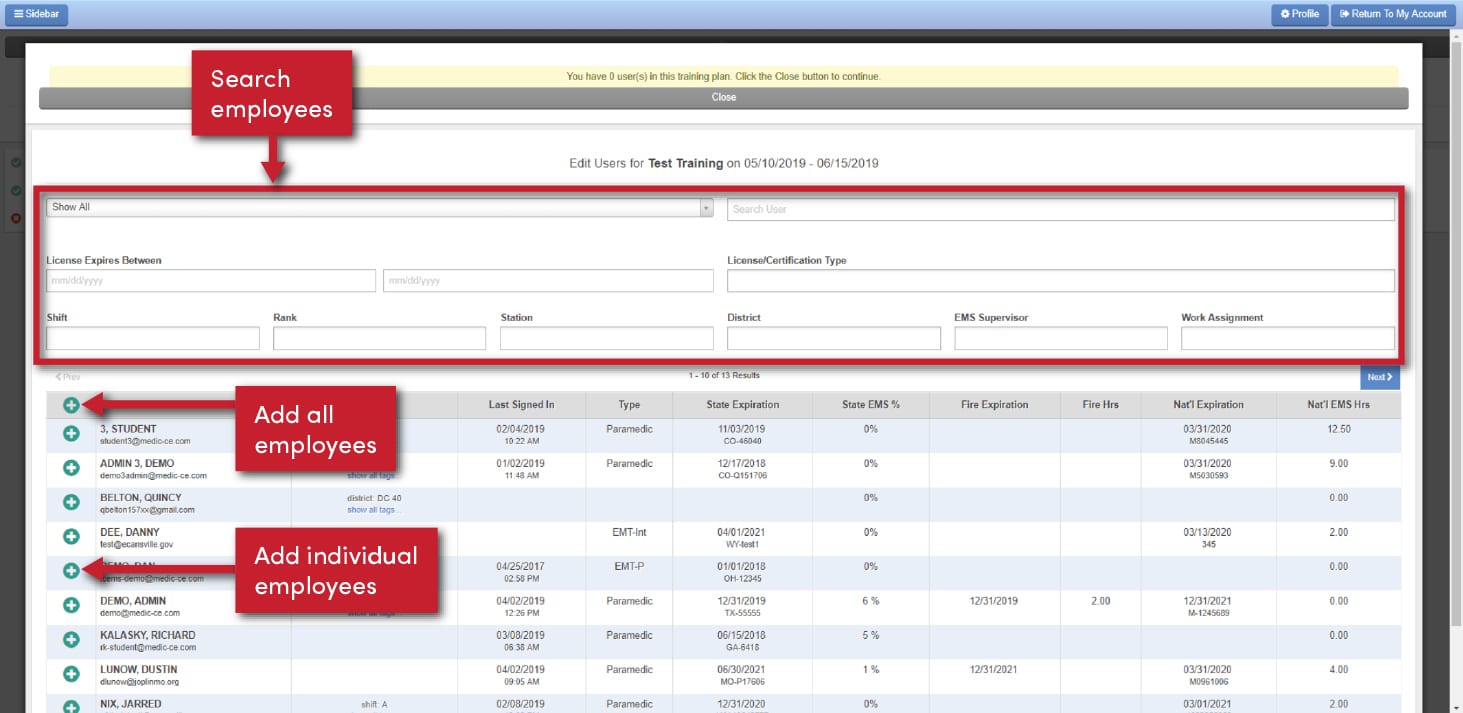
Task: Add DEMO, ADMIN with green plus icon
Action: (x=71, y=605)
